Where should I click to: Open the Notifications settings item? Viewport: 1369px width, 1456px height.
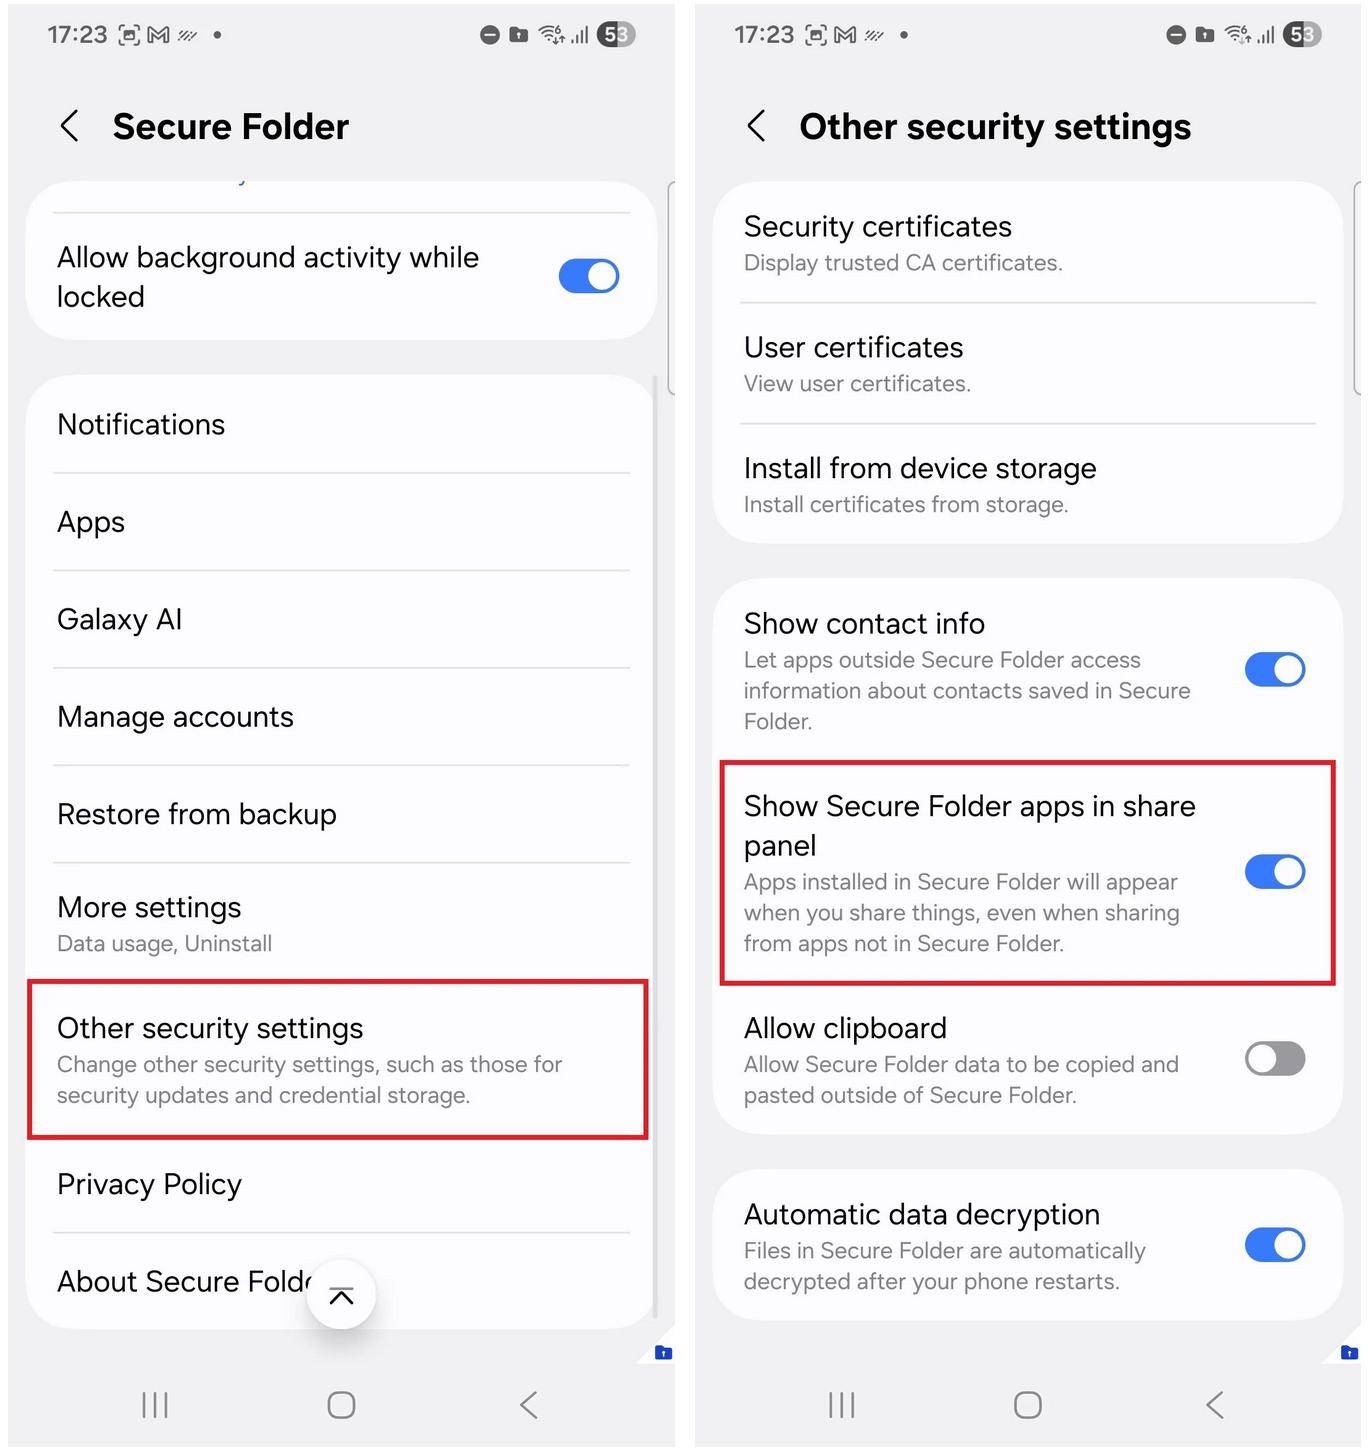pos(341,425)
